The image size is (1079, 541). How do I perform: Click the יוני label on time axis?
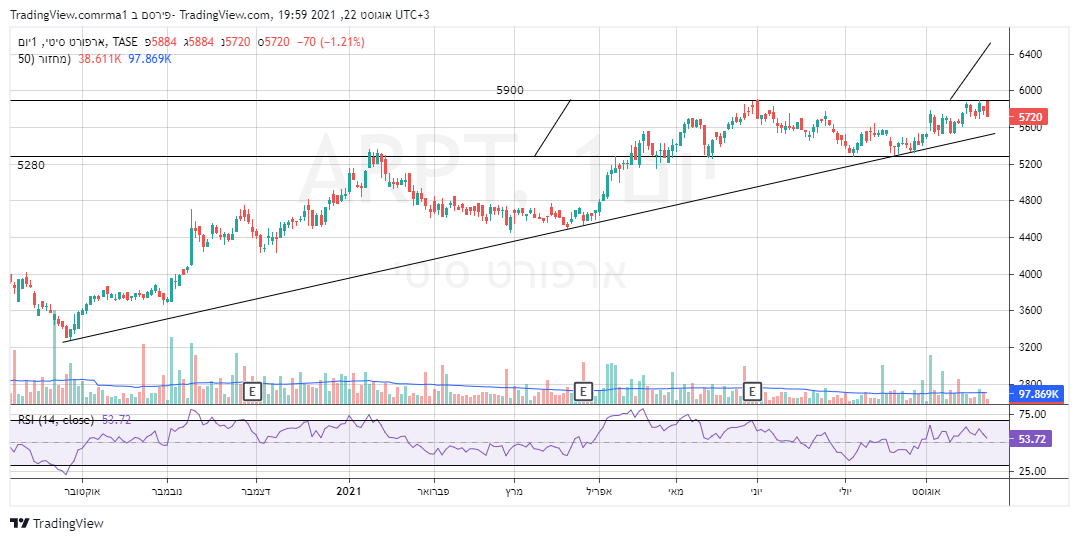pos(758,491)
